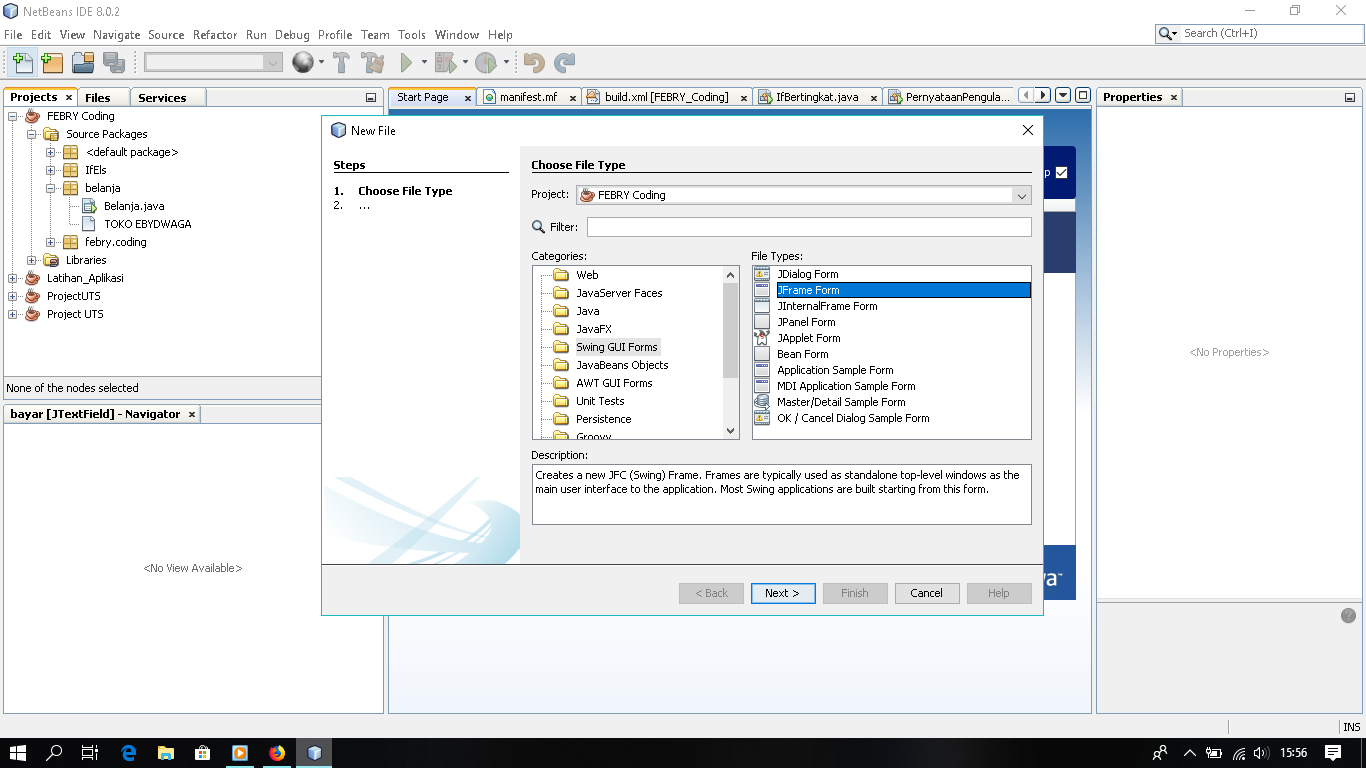
Task: Click the Clean and Build toolbar icon
Action: point(371,62)
